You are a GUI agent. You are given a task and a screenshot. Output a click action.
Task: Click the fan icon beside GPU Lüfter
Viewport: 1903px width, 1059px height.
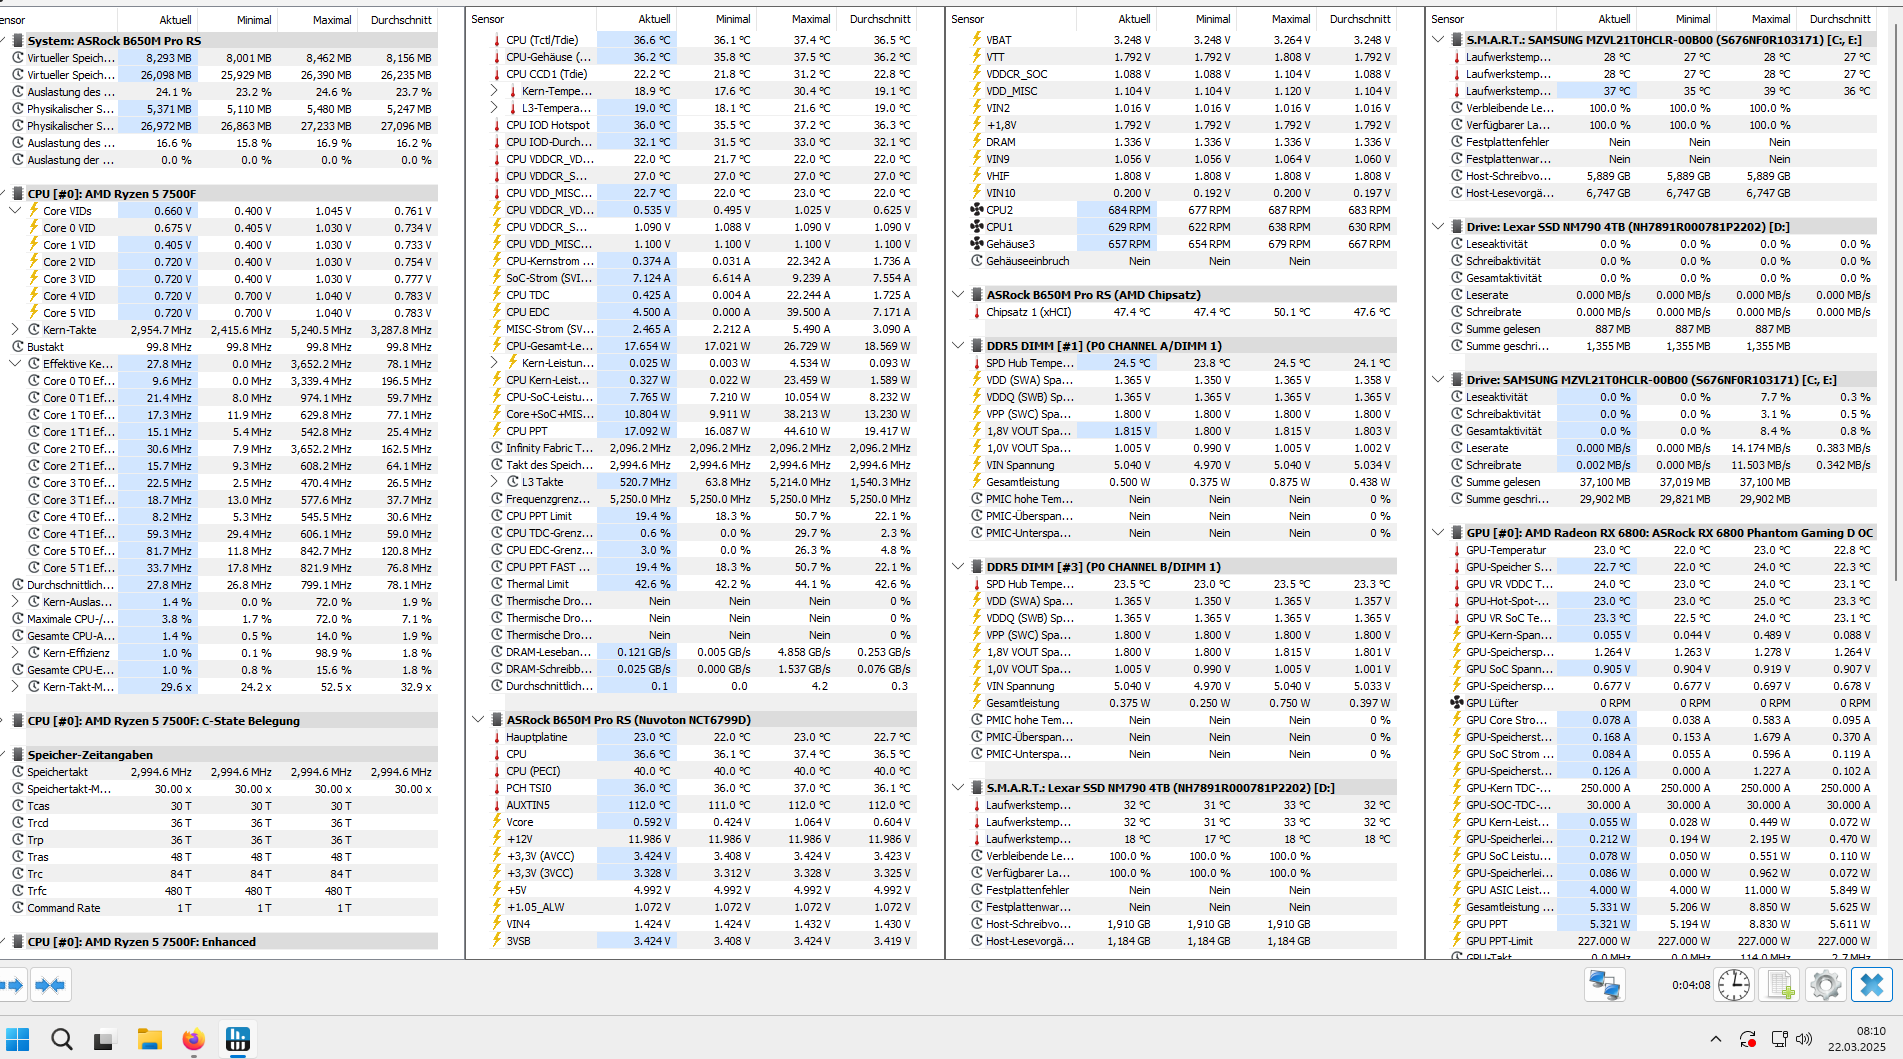[1457, 703]
